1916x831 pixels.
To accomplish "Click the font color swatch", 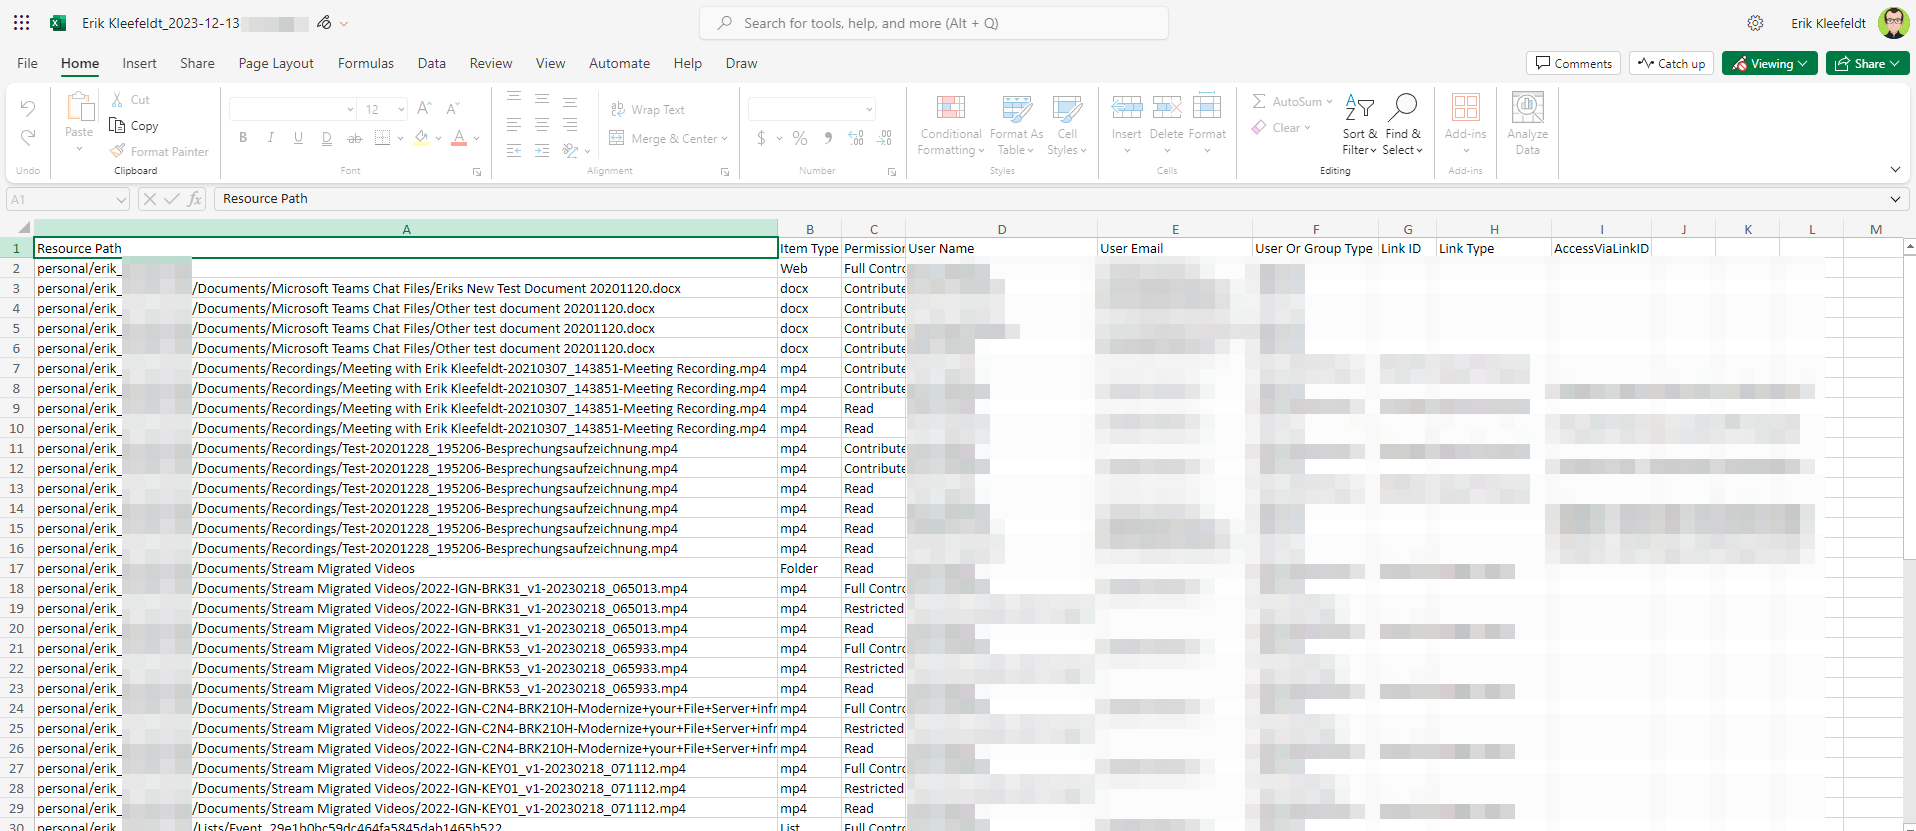I will [459, 138].
